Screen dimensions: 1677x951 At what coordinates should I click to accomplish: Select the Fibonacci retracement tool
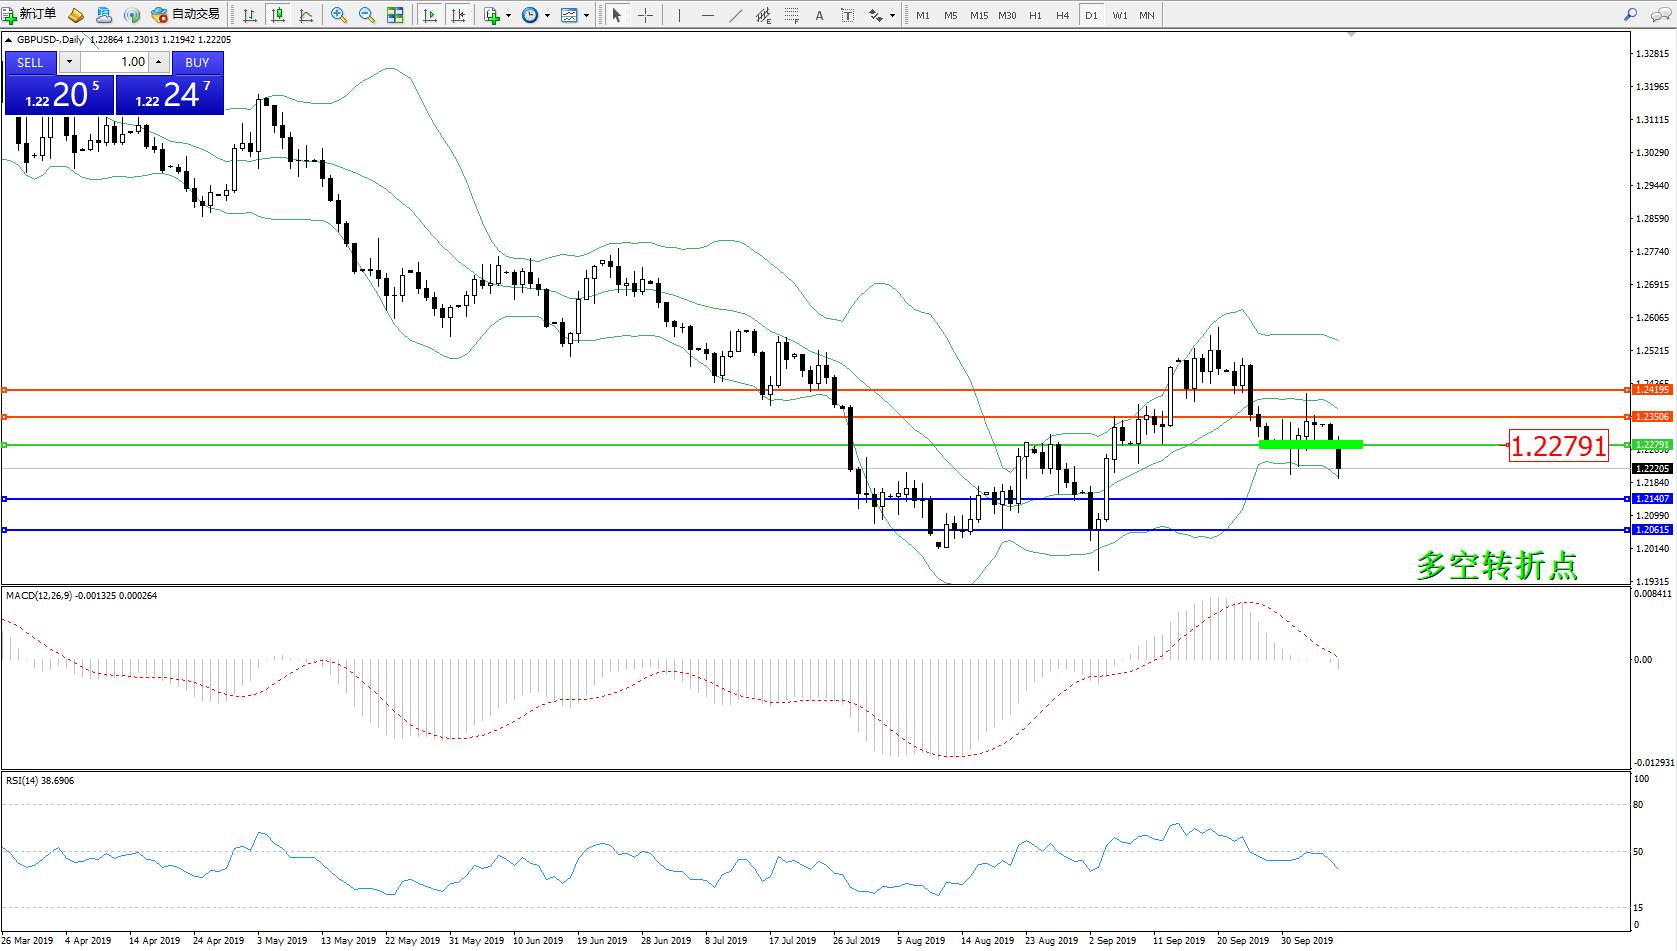click(x=791, y=15)
